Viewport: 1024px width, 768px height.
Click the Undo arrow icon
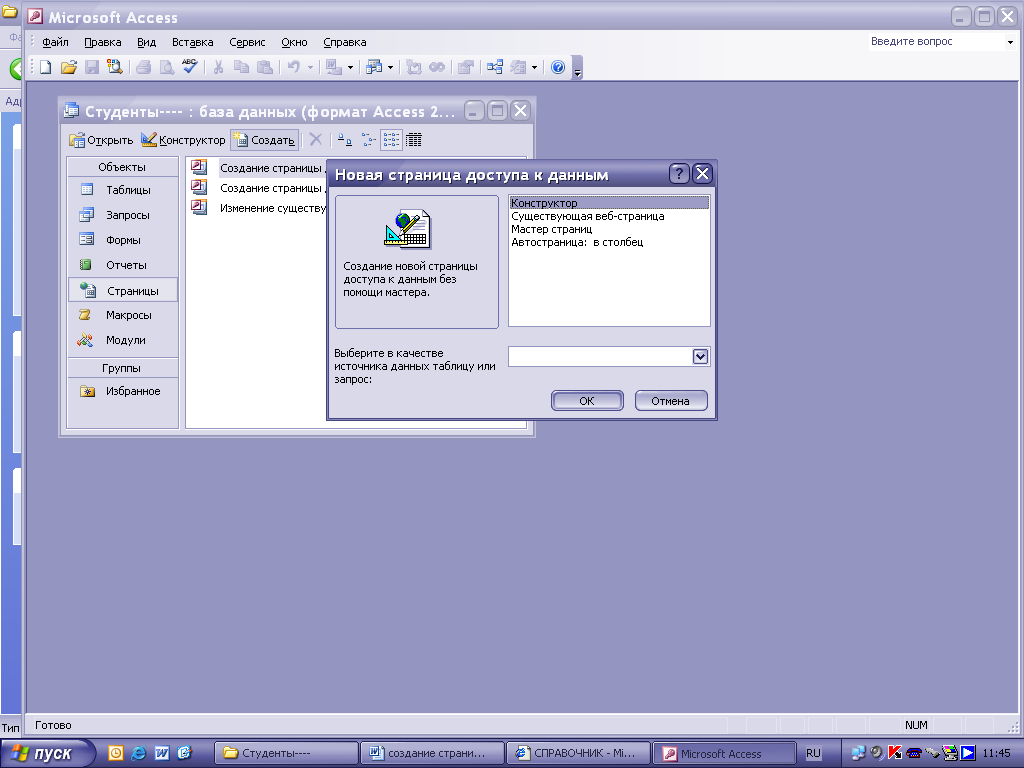294,67
